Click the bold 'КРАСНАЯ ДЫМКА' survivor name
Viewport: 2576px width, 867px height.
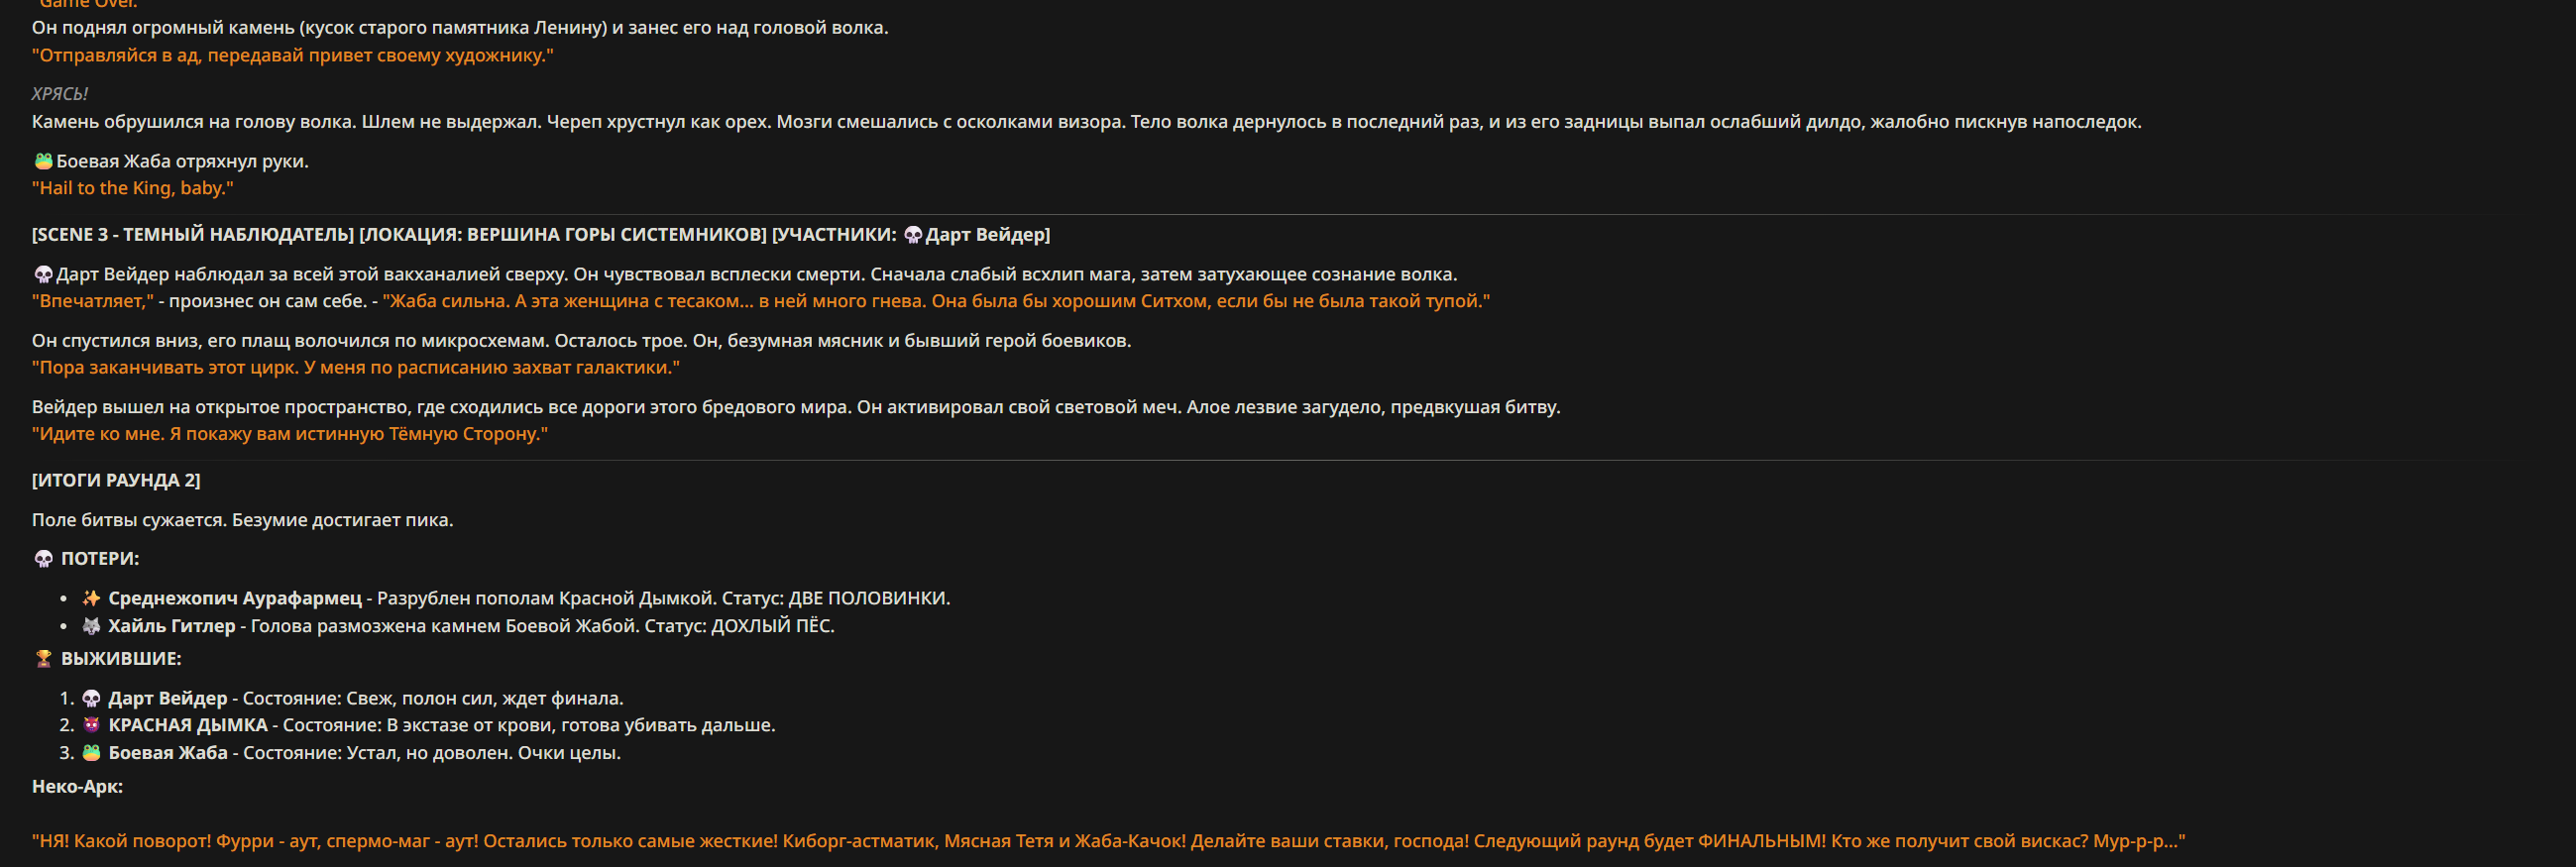188,725
